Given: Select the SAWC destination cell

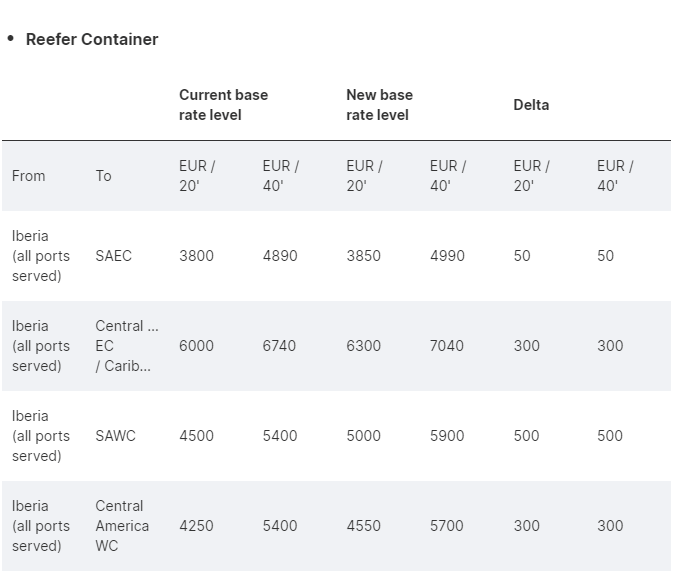Looking at the screenshot, I should (115, 436).
